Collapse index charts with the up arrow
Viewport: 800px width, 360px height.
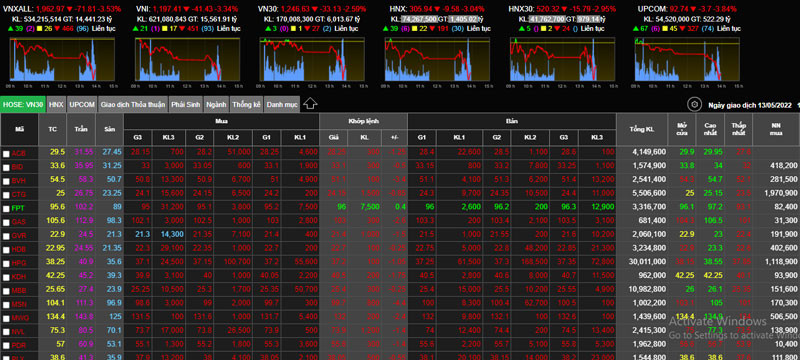coord(310,104)
